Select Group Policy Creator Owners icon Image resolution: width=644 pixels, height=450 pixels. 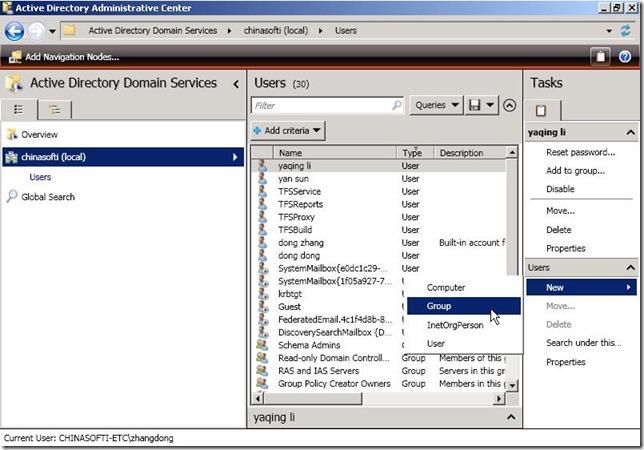coord(262,383)
